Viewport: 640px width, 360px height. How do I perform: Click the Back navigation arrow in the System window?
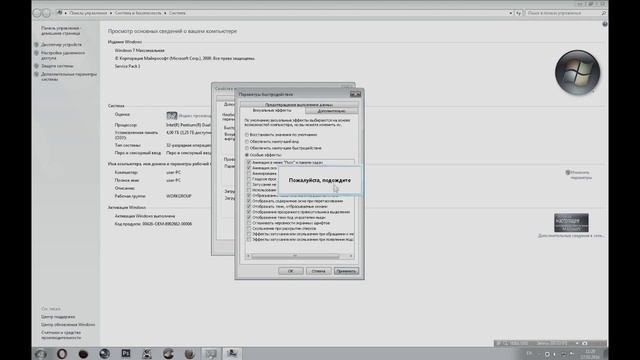(x=37, y=13)
